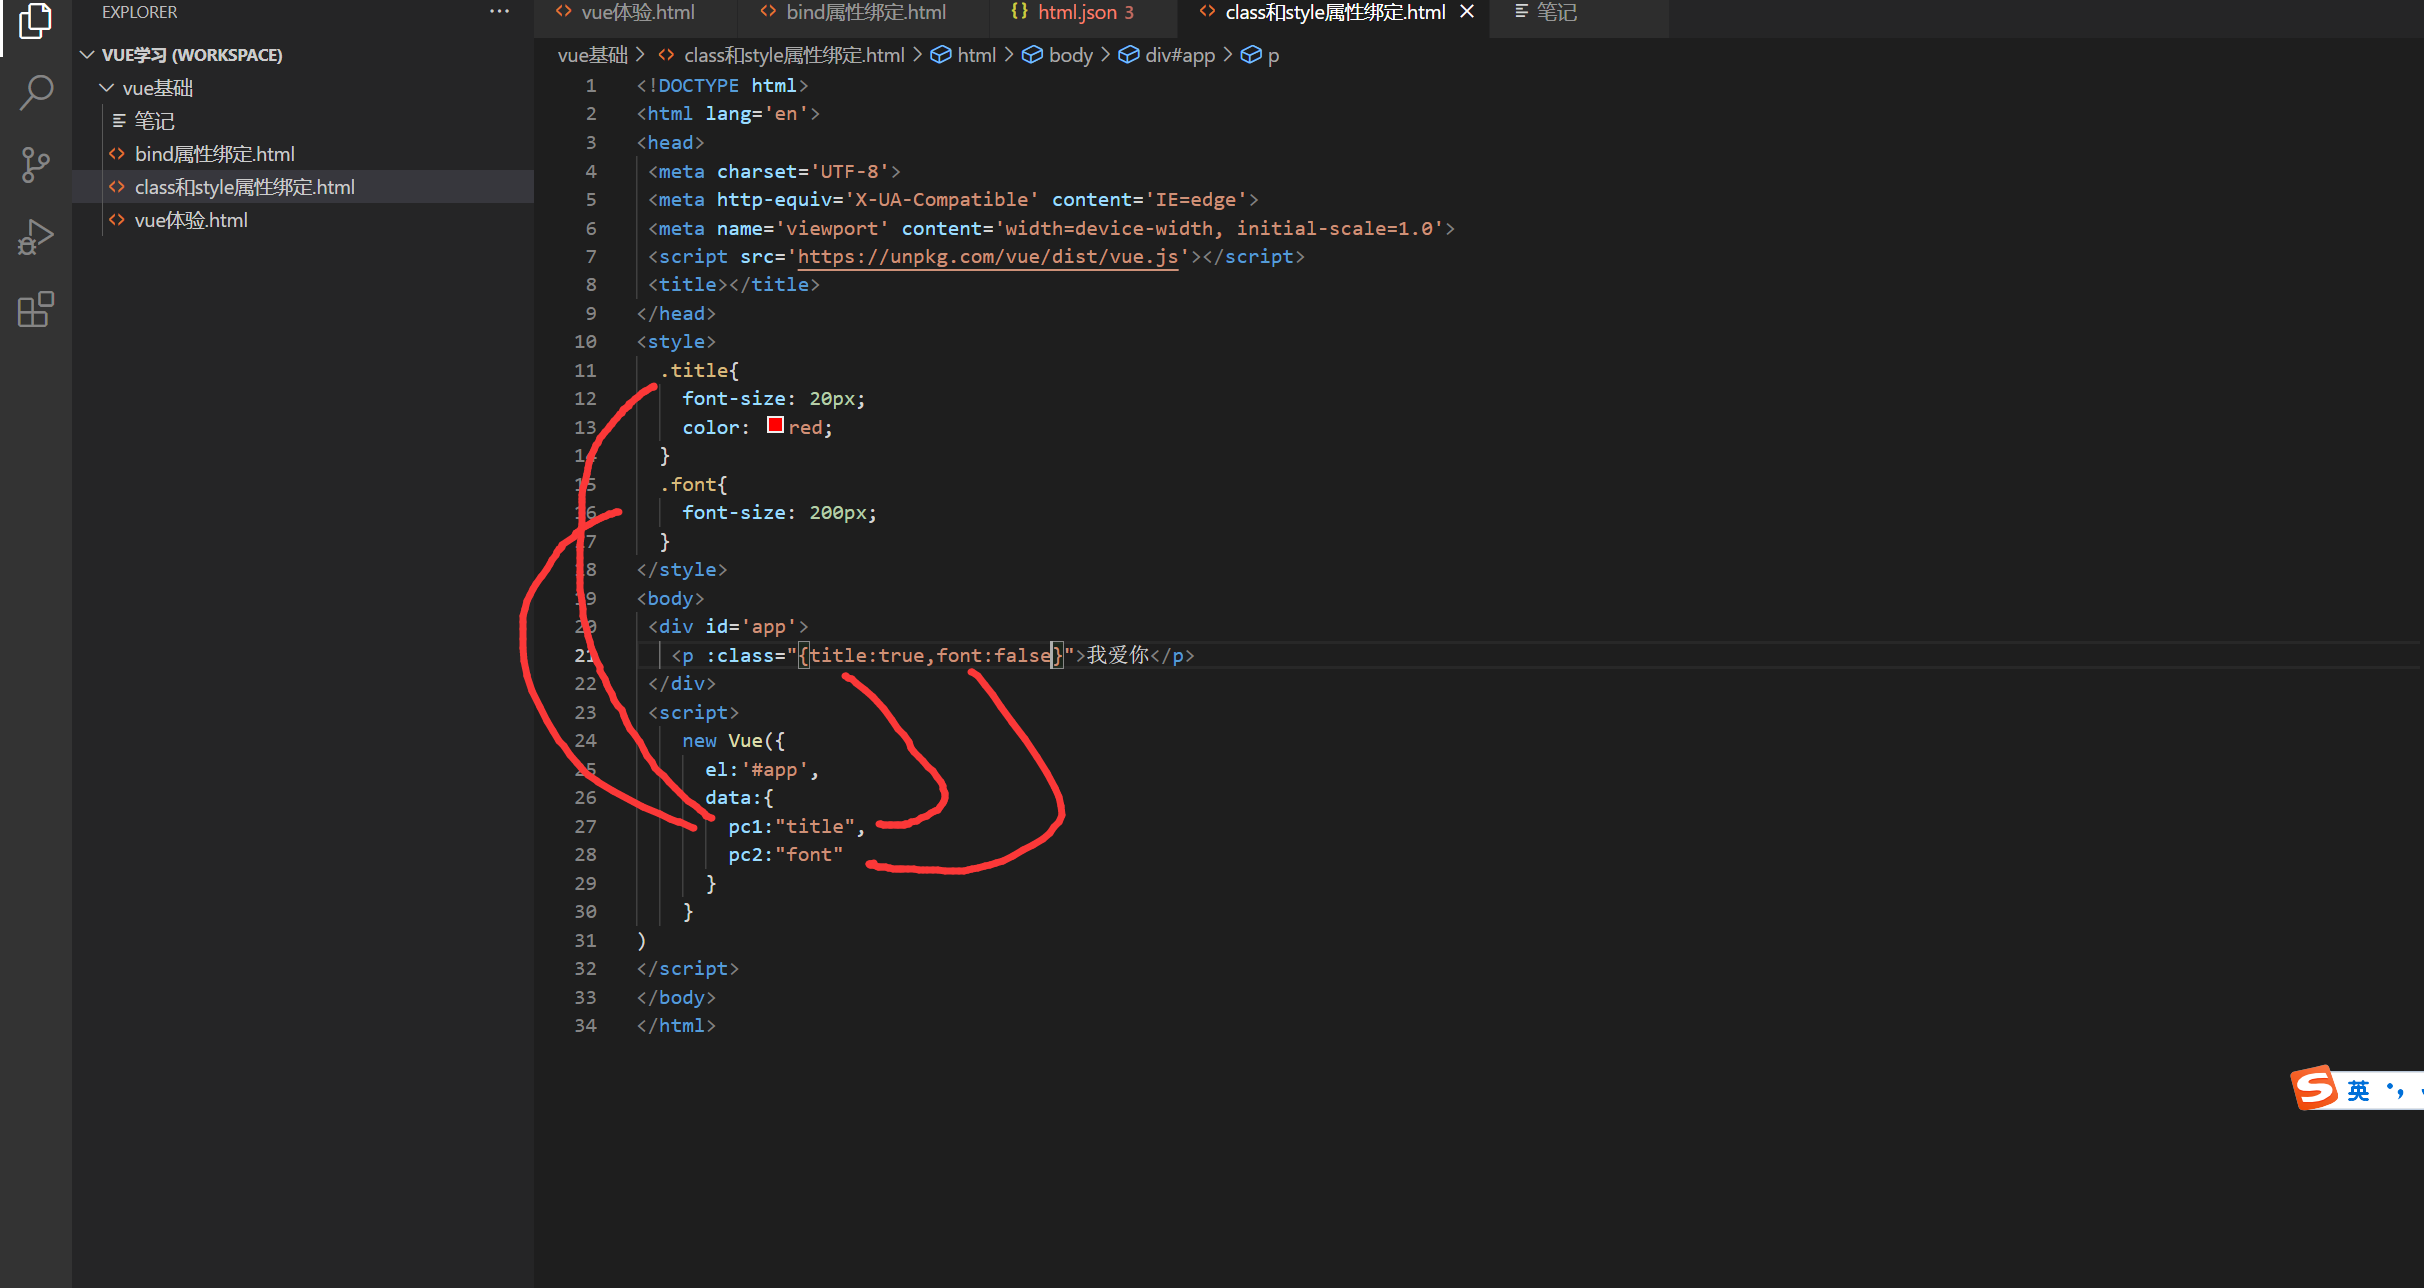Click the body breadcrumb item
Viewport: 2424px width, 1288px height.
click(1069, 55)
